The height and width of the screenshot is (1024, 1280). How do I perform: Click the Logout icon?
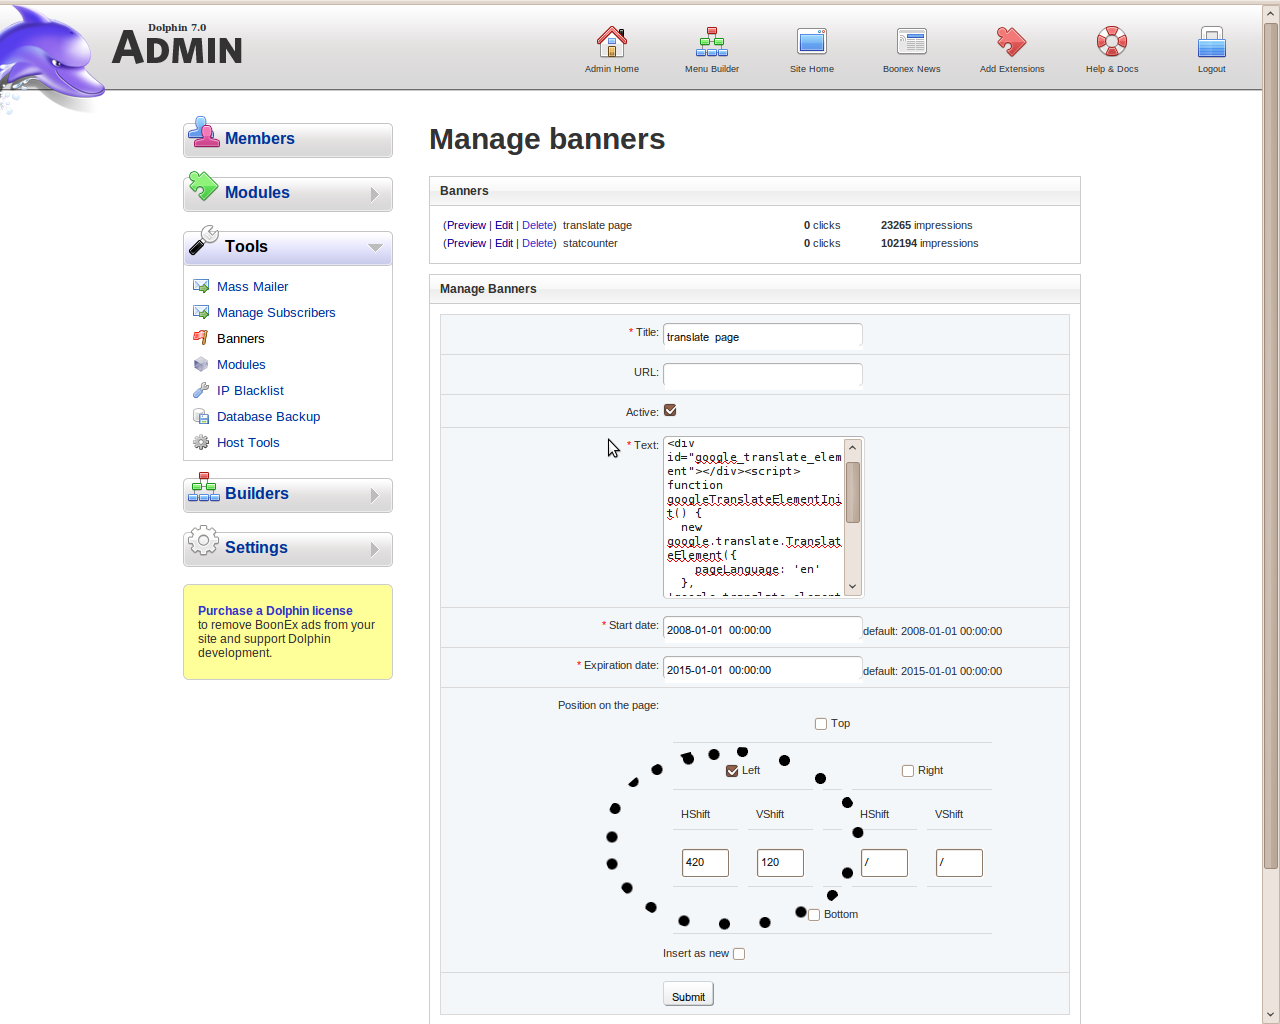pyautogui.click(x=1211, y=42)
